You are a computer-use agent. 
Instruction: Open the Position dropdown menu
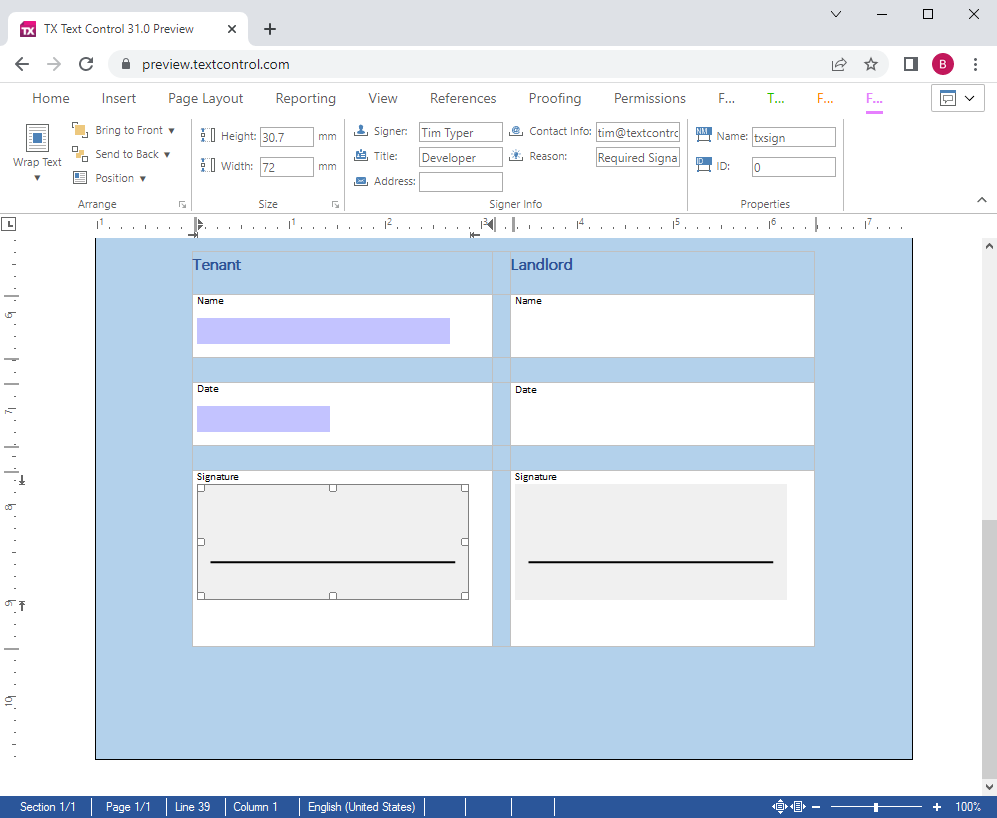tap(143, 179)
